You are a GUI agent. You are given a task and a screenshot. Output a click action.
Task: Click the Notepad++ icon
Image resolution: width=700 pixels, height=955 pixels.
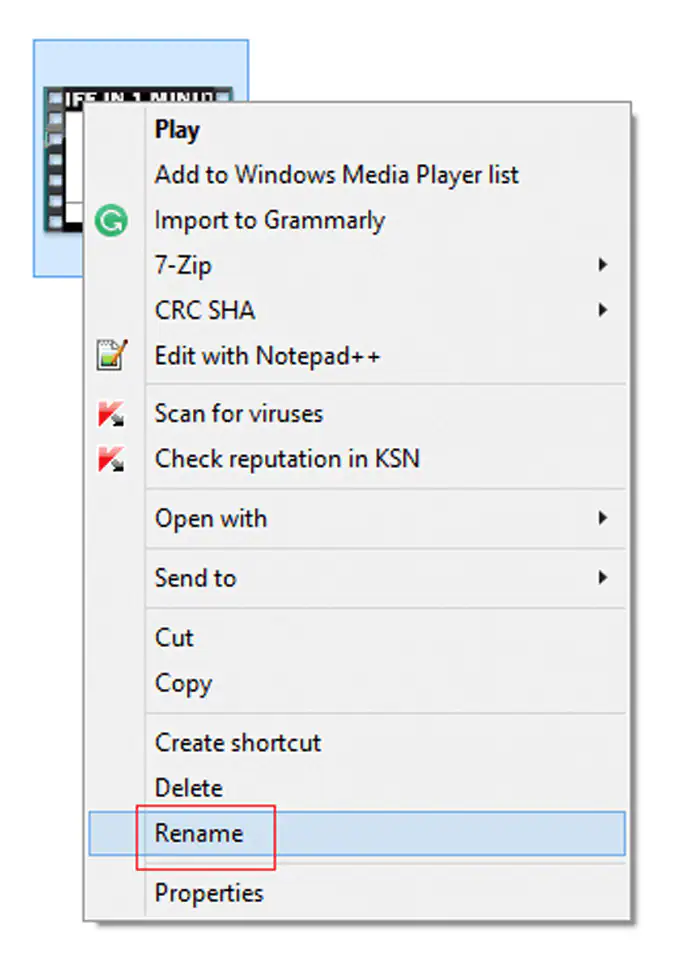[111, 355]
